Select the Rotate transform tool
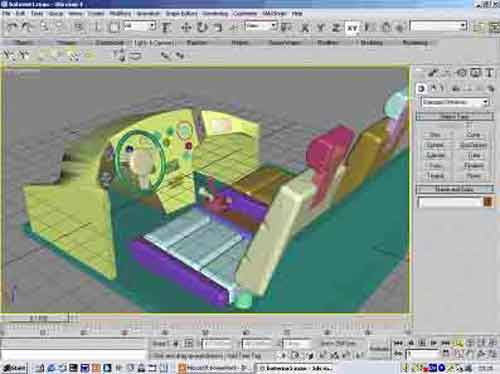 201,27
